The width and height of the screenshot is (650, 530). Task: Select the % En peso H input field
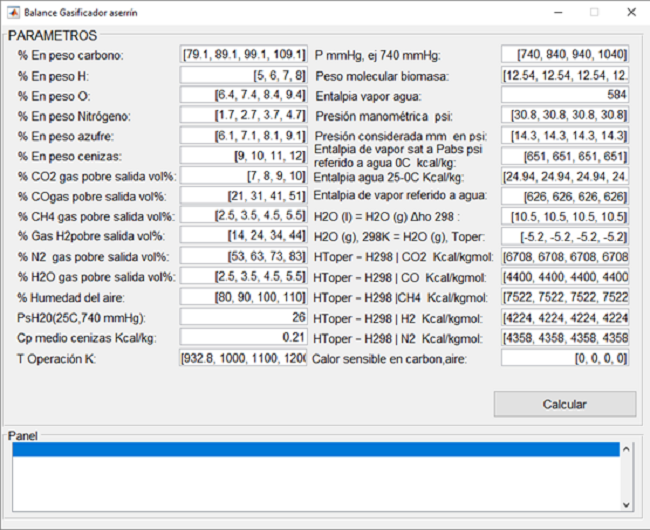[x=243, y=75]
